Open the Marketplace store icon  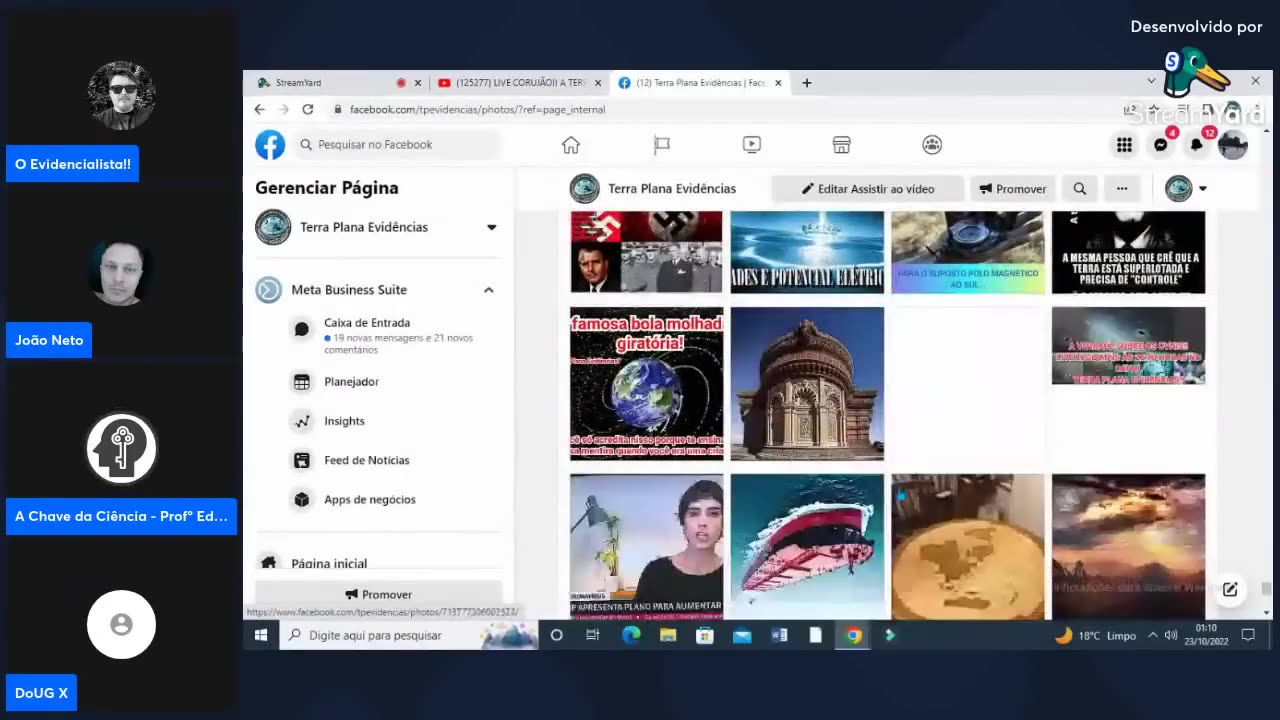[x=842, y=145]
